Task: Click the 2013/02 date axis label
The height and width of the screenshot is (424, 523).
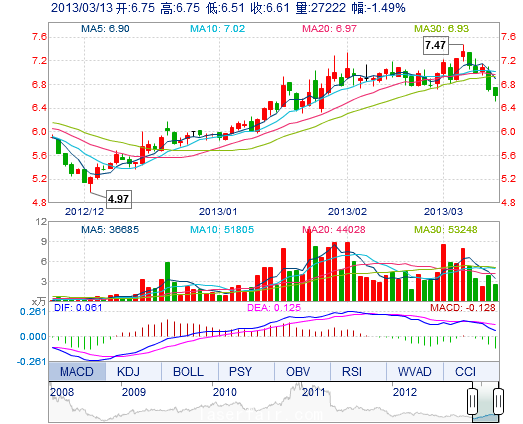Action: coord(347,211)
